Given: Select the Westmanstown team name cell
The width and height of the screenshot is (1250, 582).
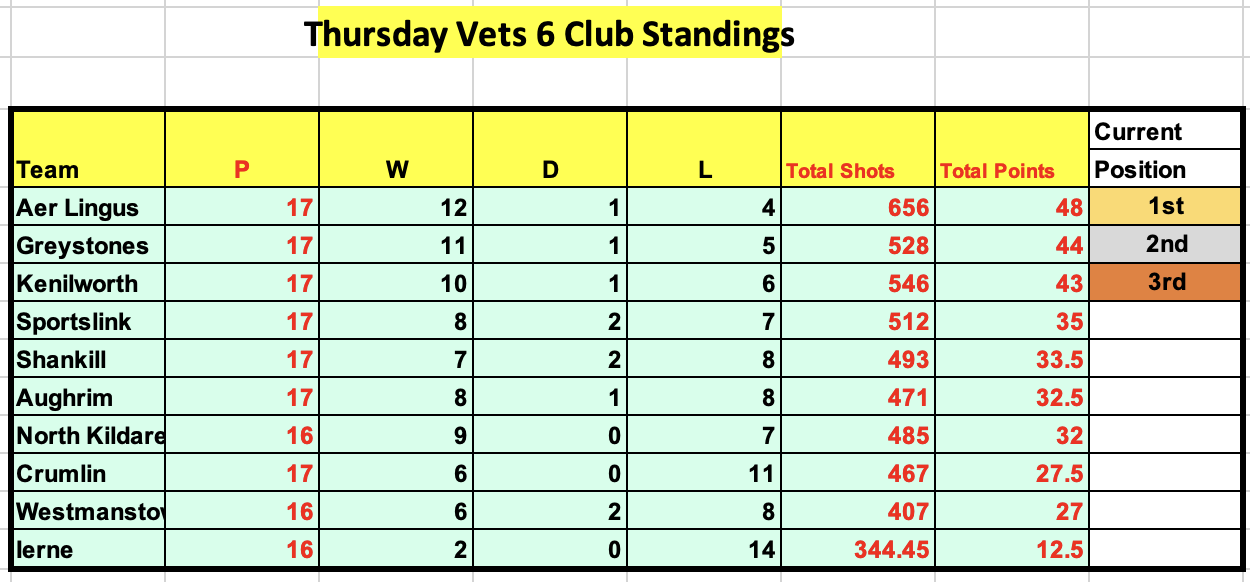Looking at the screenshot, I should click(88, 511).
